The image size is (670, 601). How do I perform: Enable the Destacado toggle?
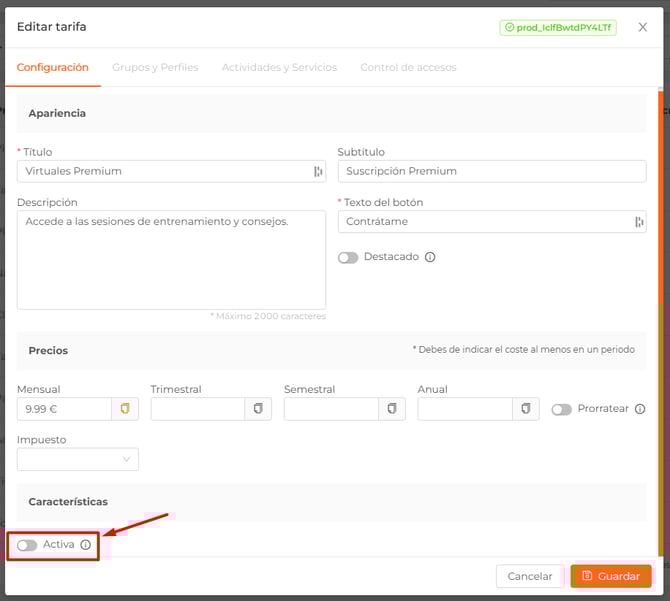point(348,257)
